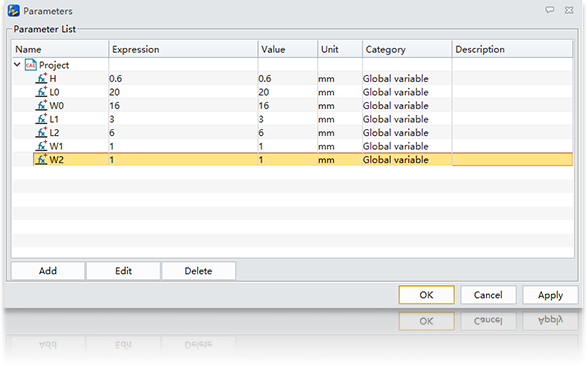Select the Expression cell of row H
The height and width of the screenshot is (367, 587).
tap(183, 79)
